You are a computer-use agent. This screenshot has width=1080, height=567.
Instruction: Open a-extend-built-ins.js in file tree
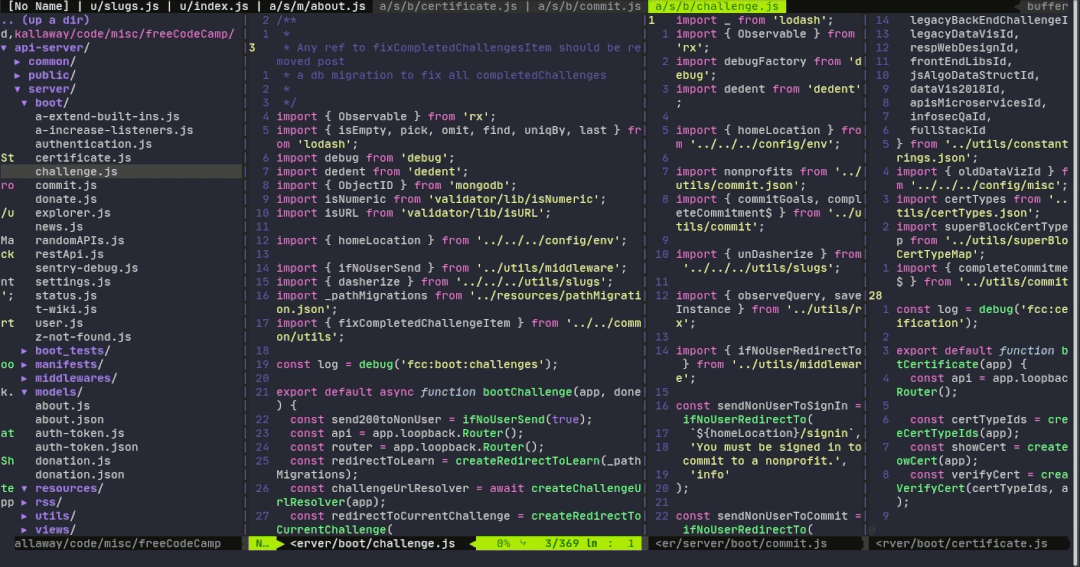pyautogui.click(x=107, y=116)
